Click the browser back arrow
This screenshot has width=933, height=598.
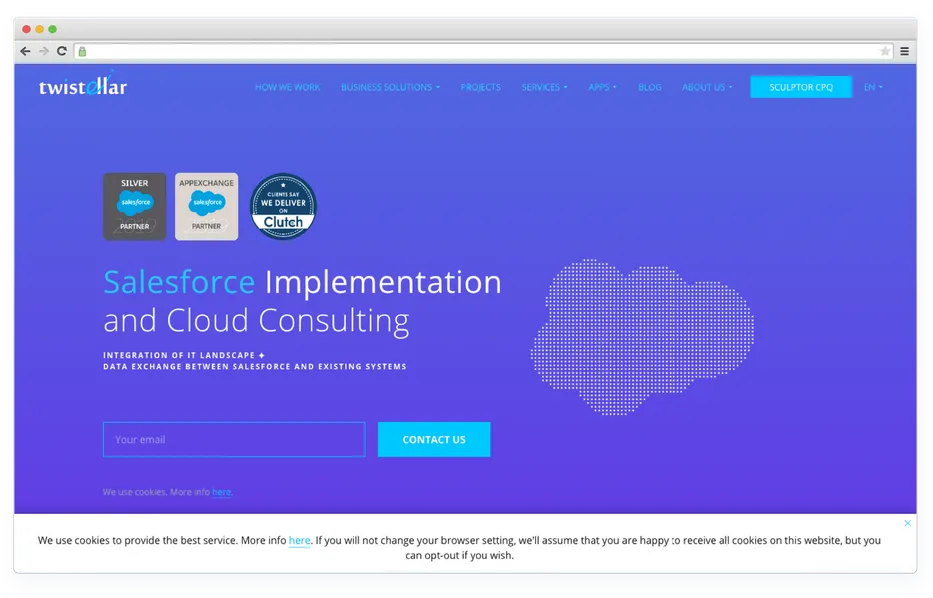pos(25,51)
